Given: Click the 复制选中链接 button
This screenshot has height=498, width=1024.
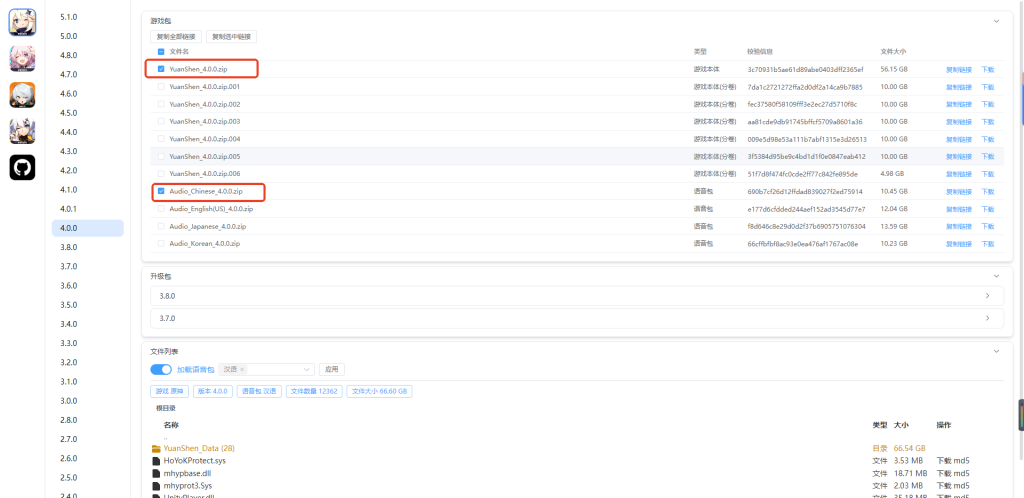Looking at the screenshot, I should point(231,37).
